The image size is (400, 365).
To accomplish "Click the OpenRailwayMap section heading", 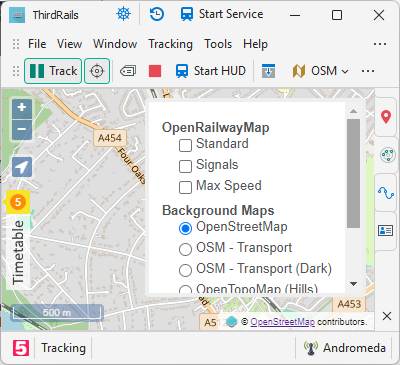I will tap(215, 127).
